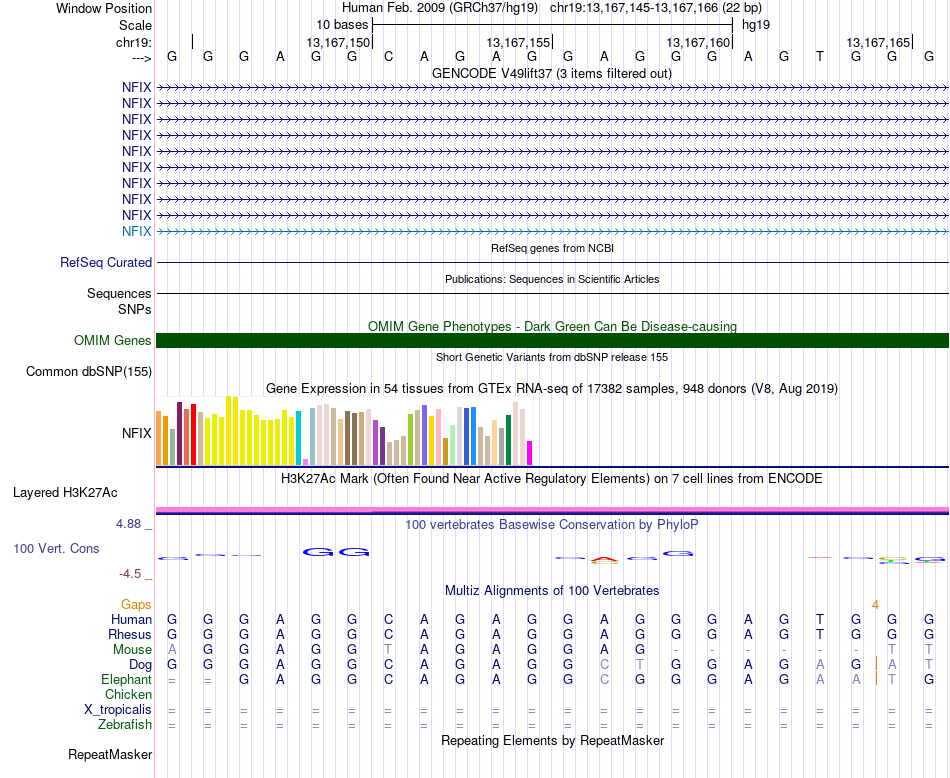Click the 13,167,155 ruler coordinate

[518, 42]
